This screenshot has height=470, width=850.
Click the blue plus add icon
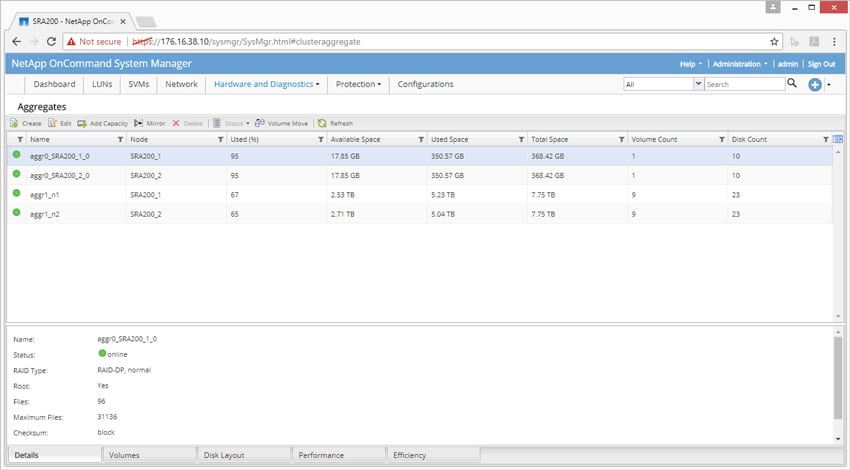(x=815, y=85)
